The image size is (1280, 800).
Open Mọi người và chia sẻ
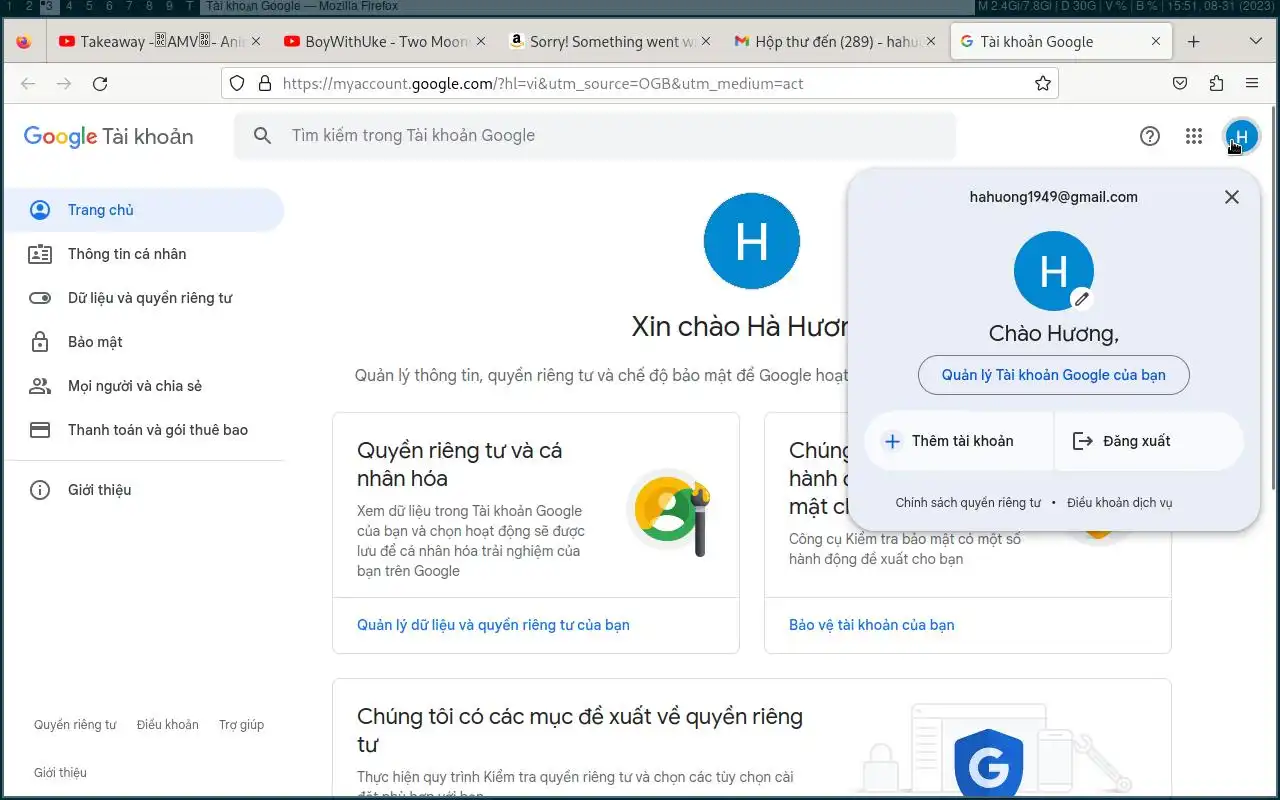[144, 386]
